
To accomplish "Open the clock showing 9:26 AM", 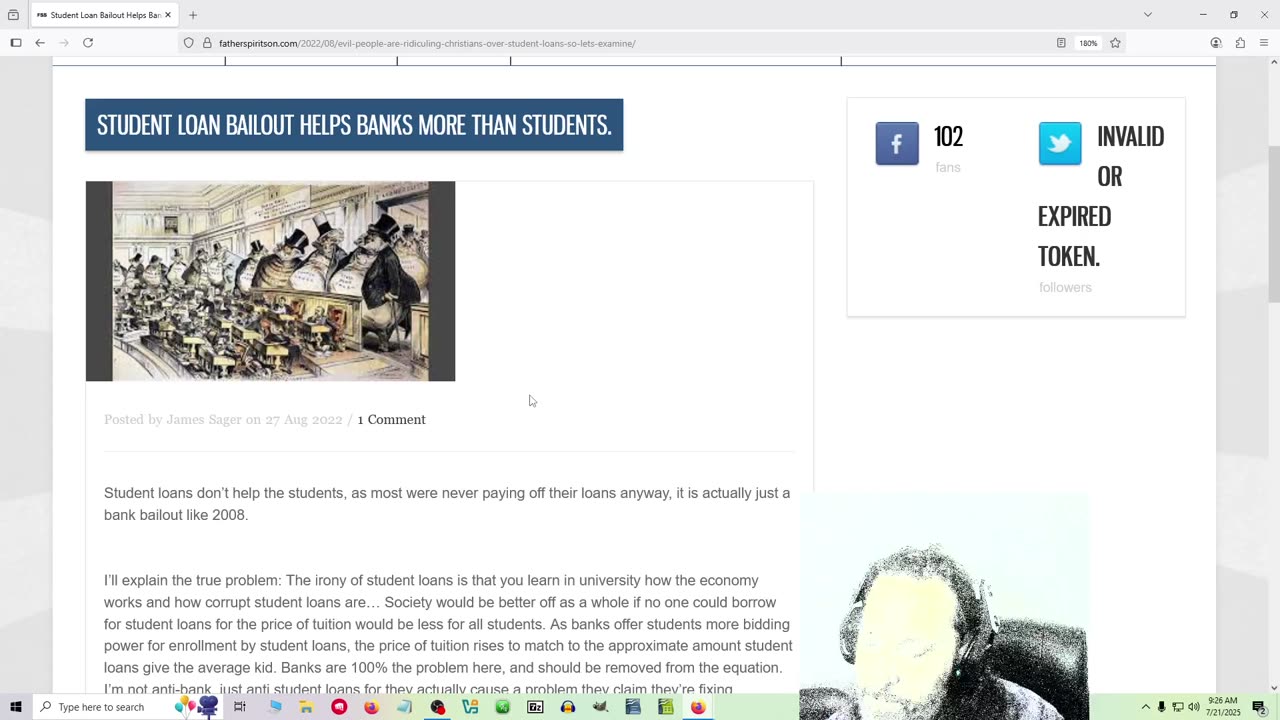I will 1224,707.
